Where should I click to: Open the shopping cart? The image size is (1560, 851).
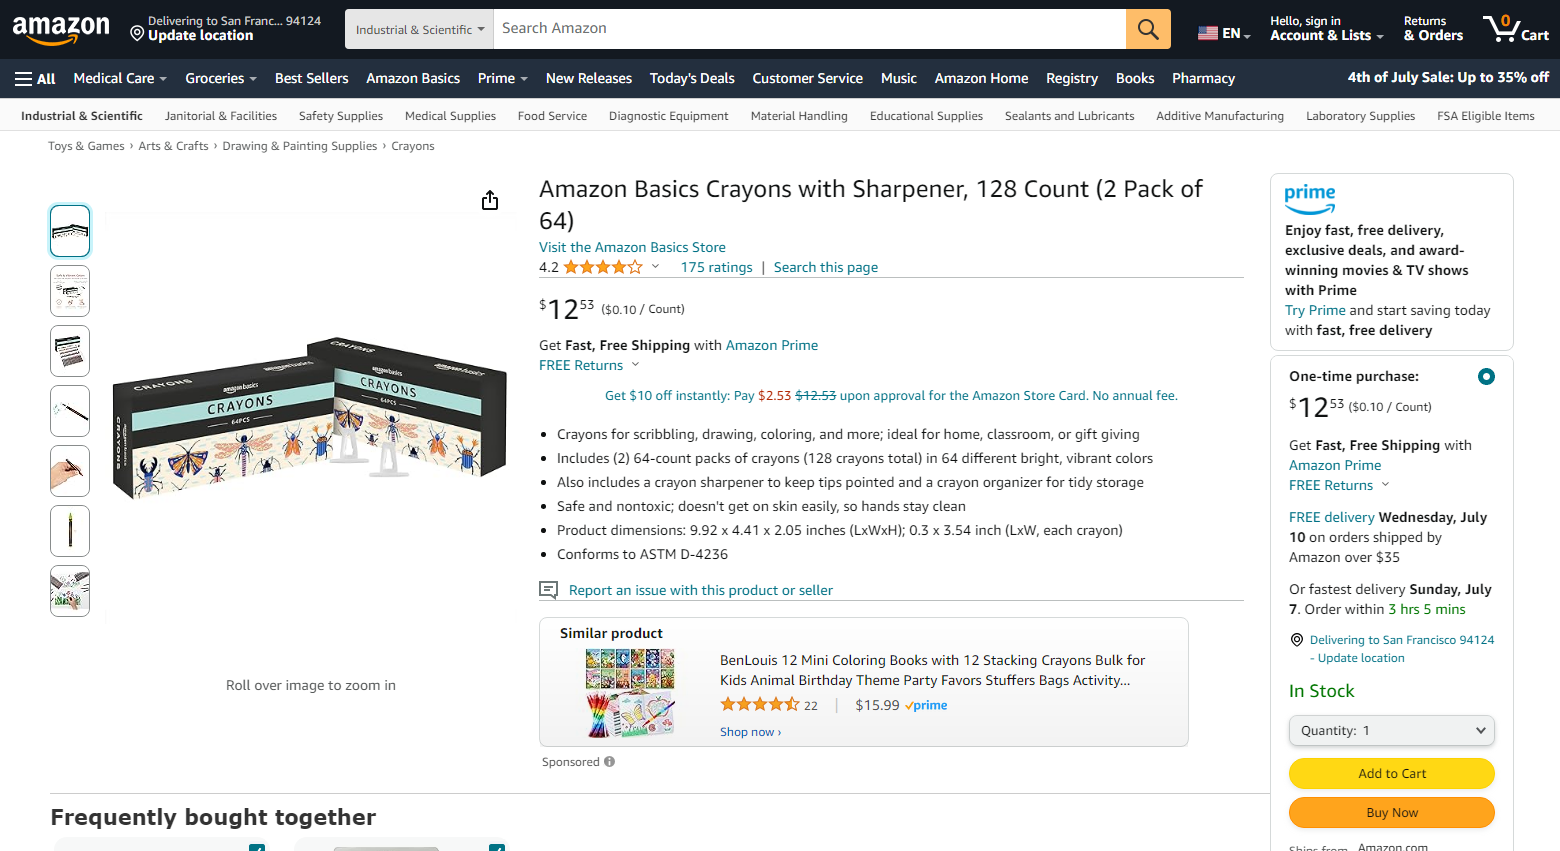pos(1515,29)
